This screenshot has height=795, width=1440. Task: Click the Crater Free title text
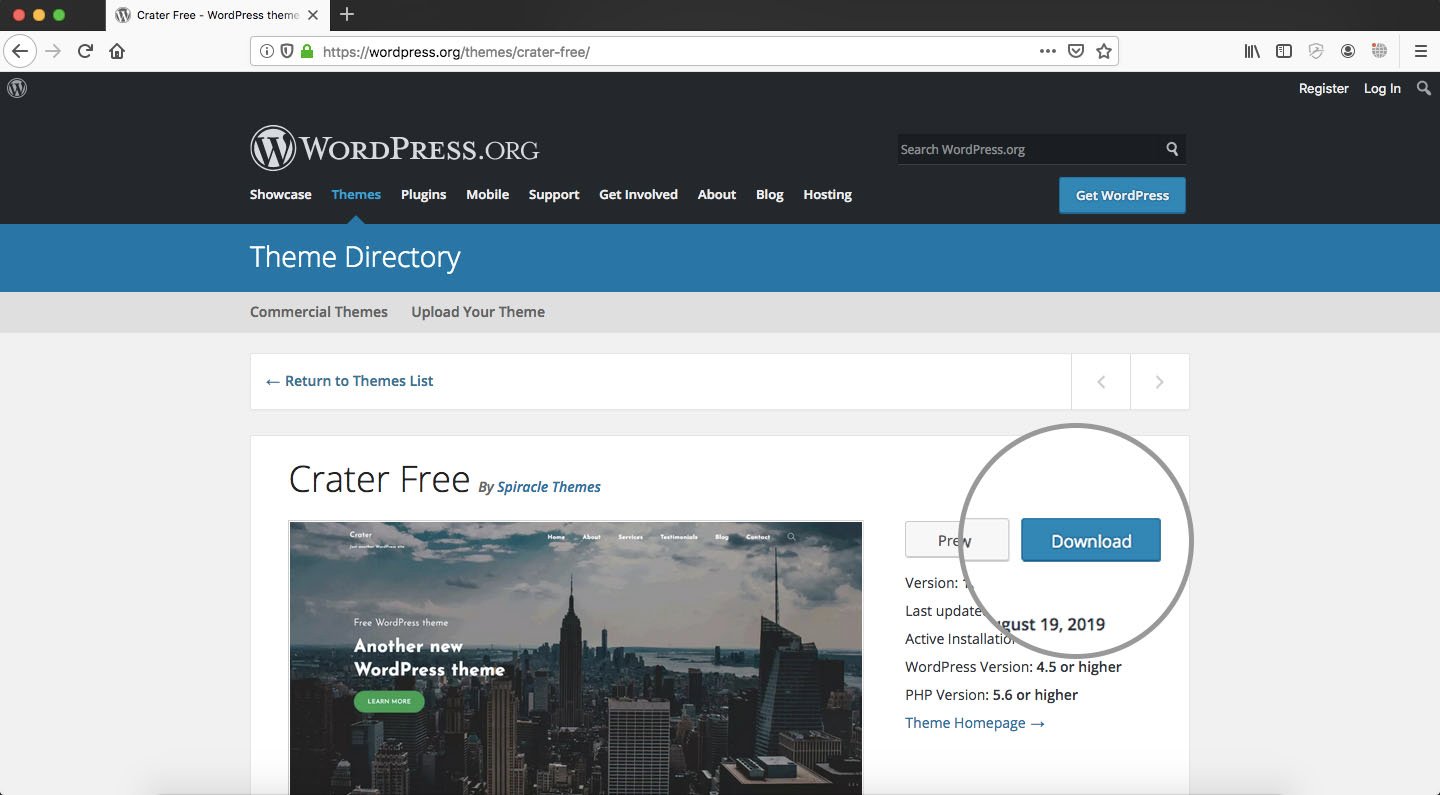pyautogui.click(x=379, y=479)
